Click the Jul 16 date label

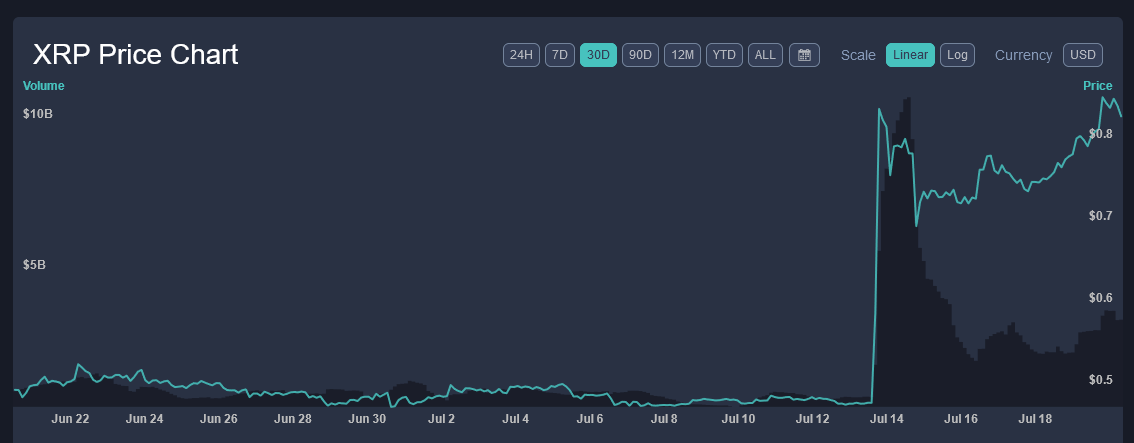961,418
